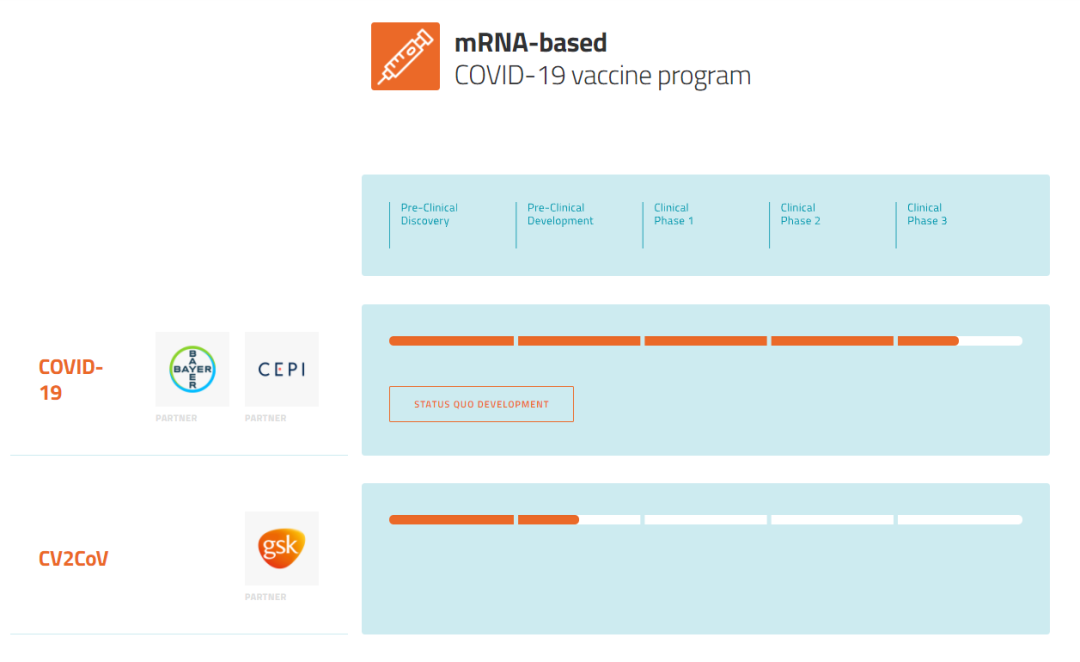1080x662 pixels.
Task: Click the Clinical Phase 1 header
Action: point(674,214)
